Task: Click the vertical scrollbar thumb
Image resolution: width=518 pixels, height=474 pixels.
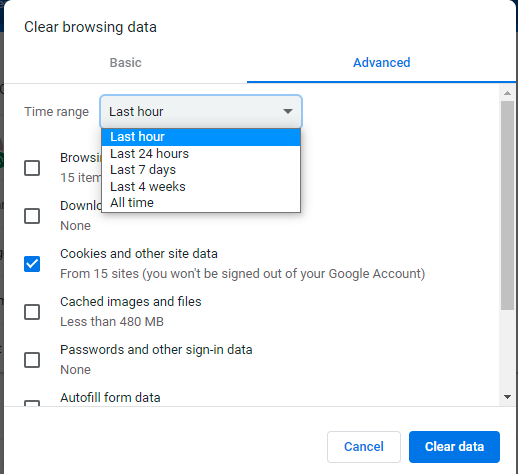Action: [x=507, y=205]
